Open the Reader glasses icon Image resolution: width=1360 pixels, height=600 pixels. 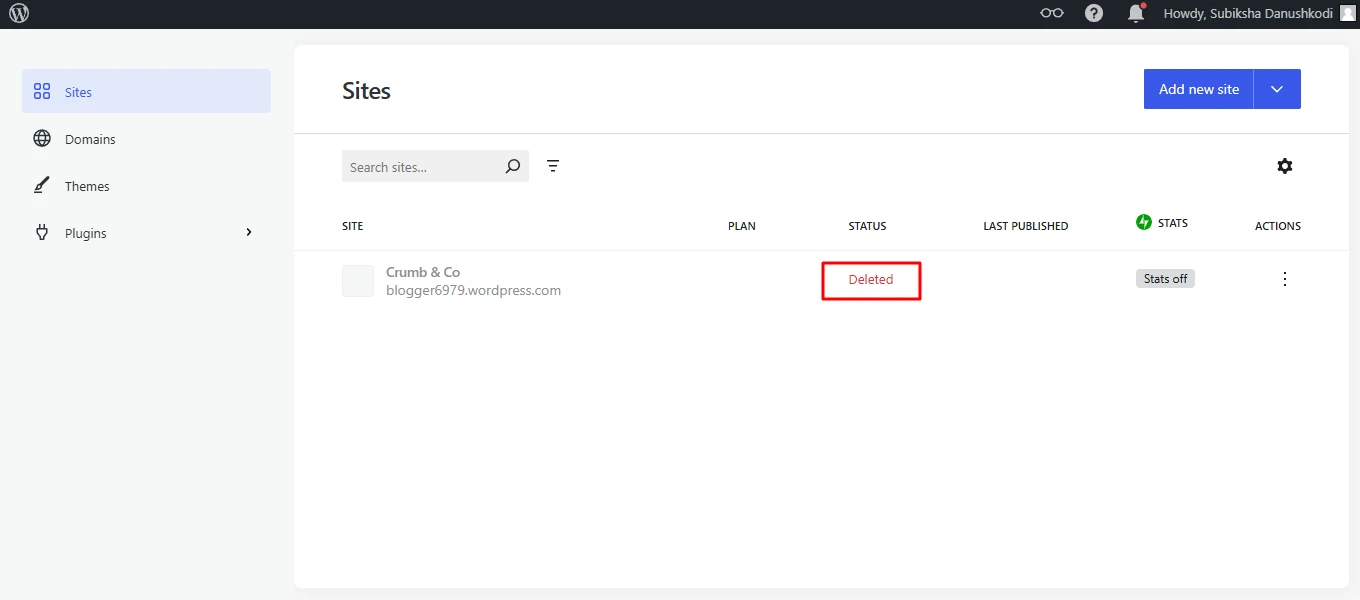click(1051, 14)
